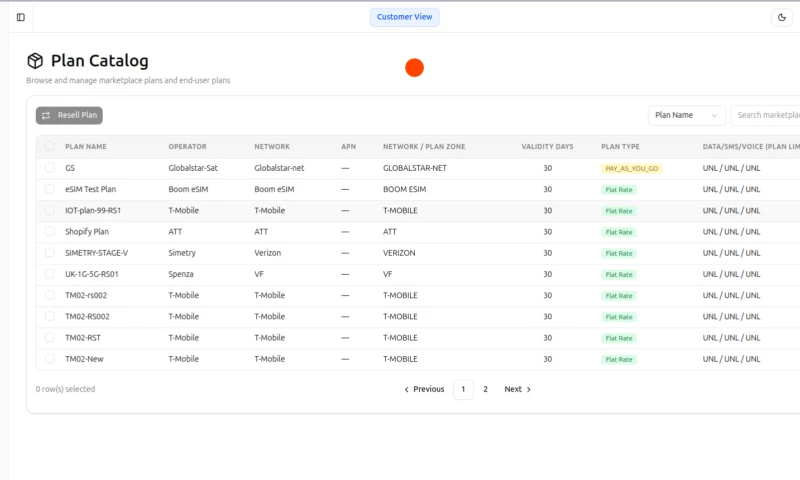The image size is (800, 480).
Task: Tick the Shopify Plan row checkbox
Action: (x=50, y=231)
